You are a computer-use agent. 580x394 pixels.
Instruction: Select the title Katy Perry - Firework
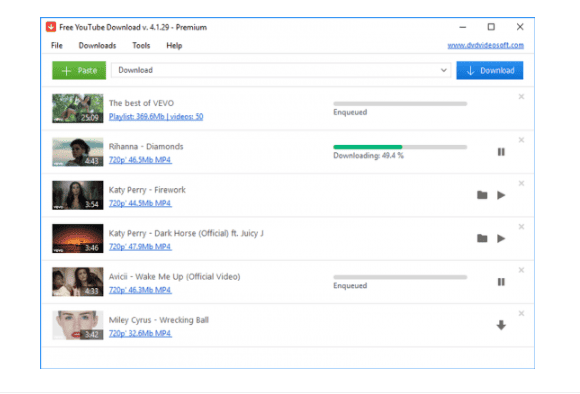point(147,190)
